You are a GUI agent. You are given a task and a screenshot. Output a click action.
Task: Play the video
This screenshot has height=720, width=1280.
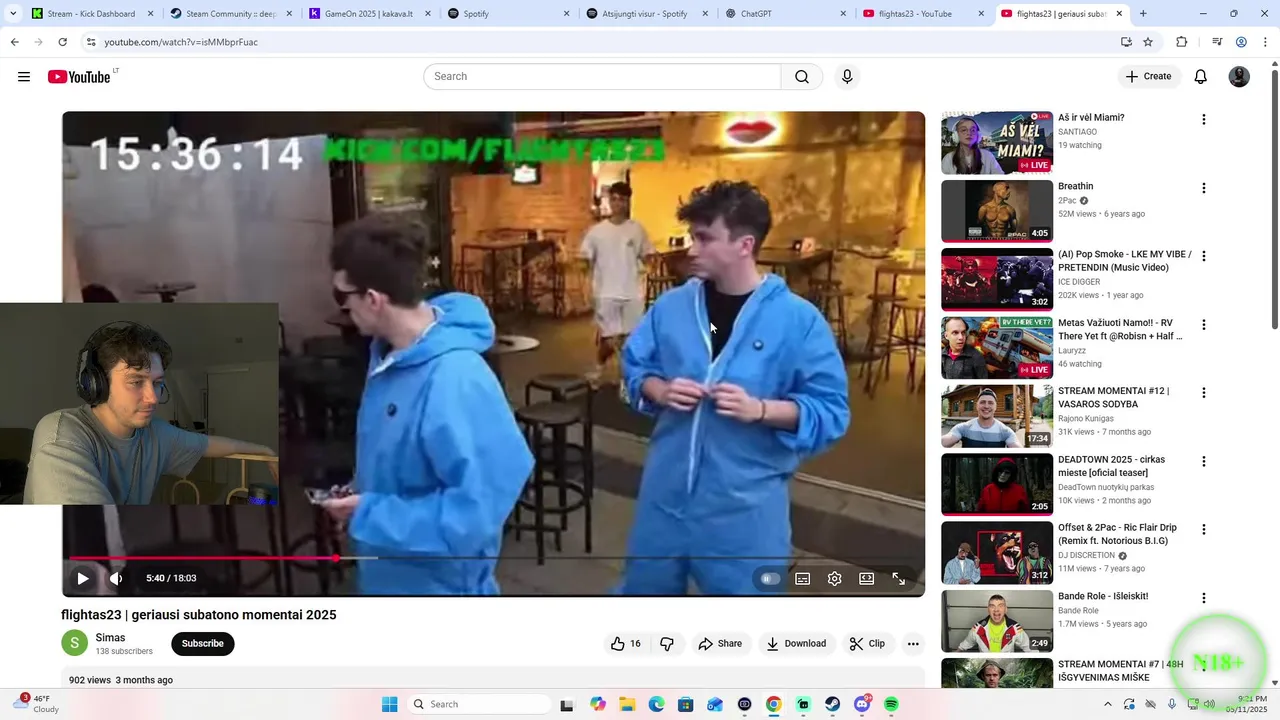[83, 578]
